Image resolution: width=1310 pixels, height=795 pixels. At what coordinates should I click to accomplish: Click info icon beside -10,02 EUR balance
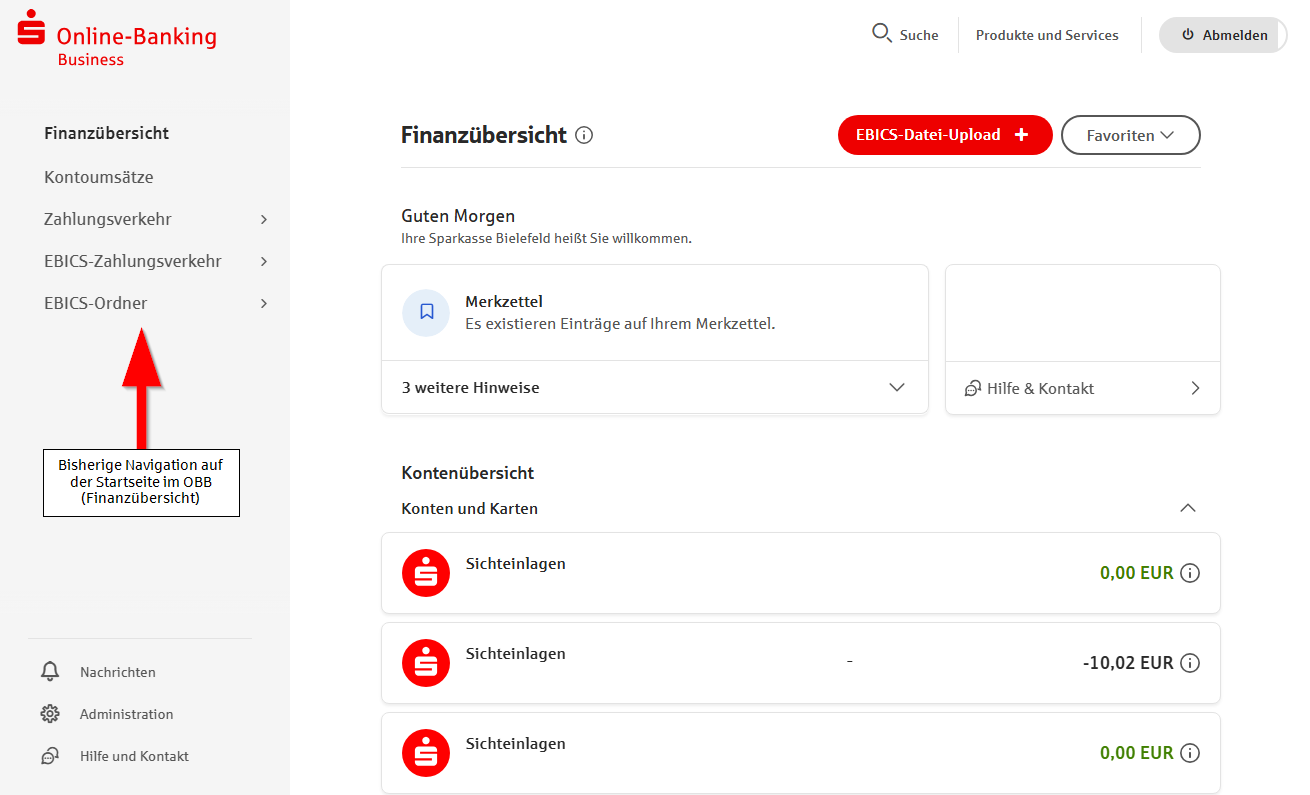pos(1189,663)
